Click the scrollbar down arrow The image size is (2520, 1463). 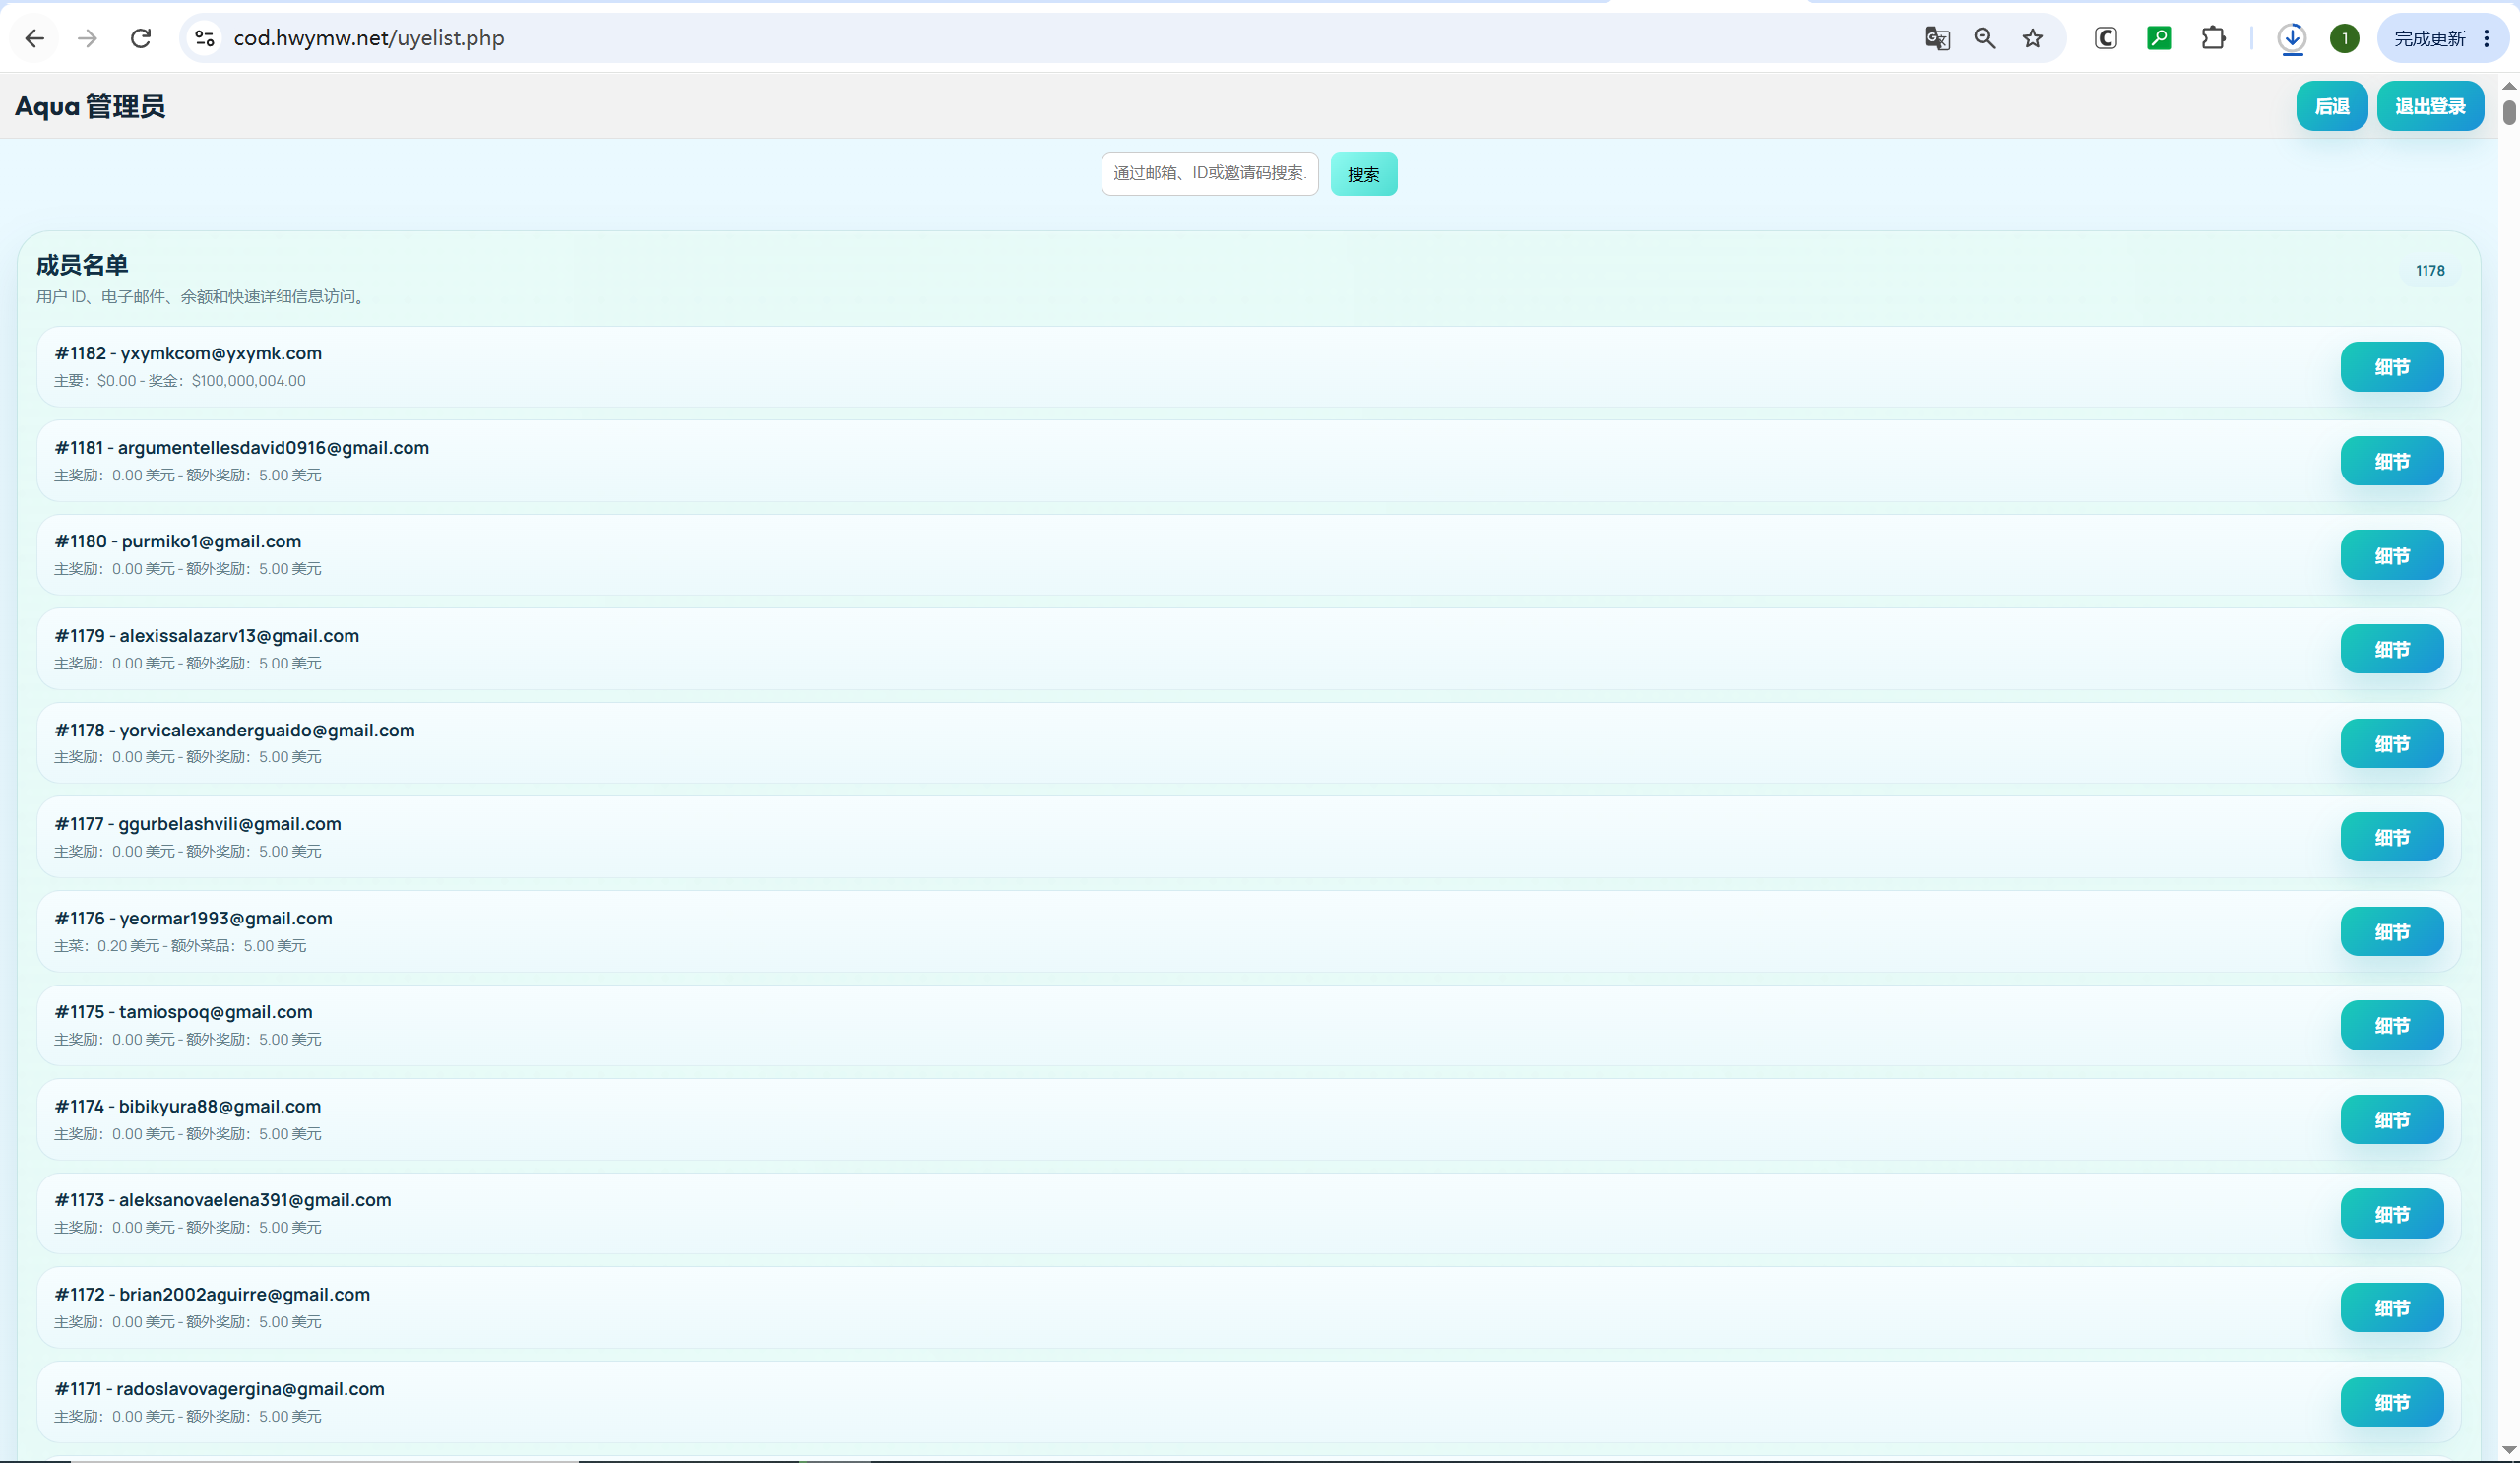[x=2509, y=1450]
